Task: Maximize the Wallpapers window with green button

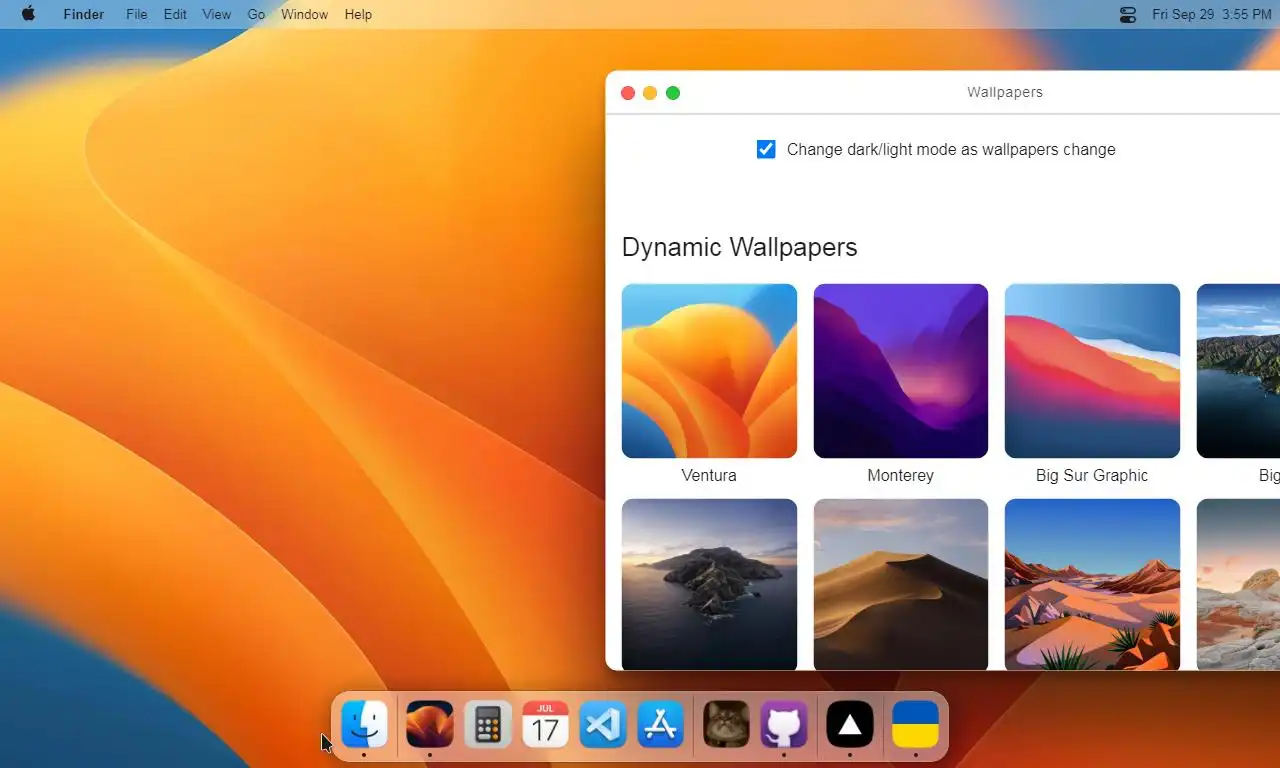Action: (x=673, y=93)
